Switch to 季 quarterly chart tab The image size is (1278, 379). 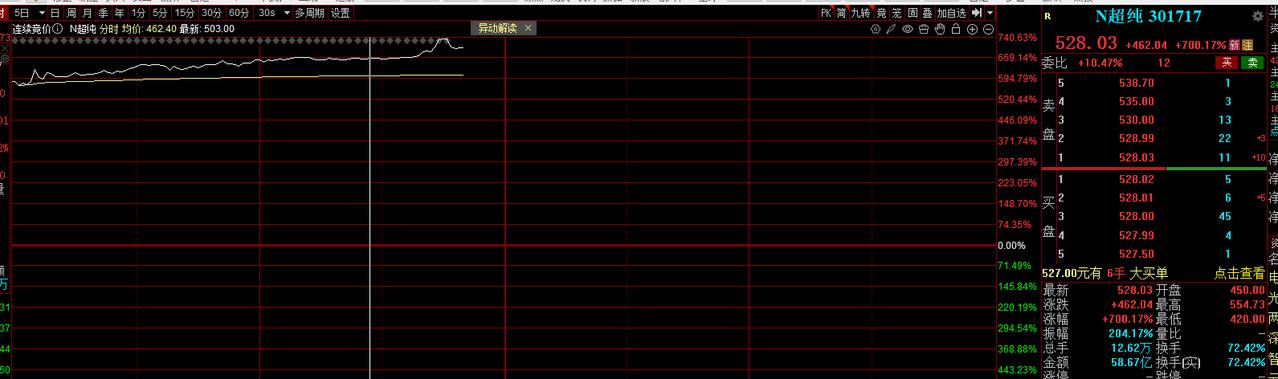pyautogui.click(x=103, y=13)
